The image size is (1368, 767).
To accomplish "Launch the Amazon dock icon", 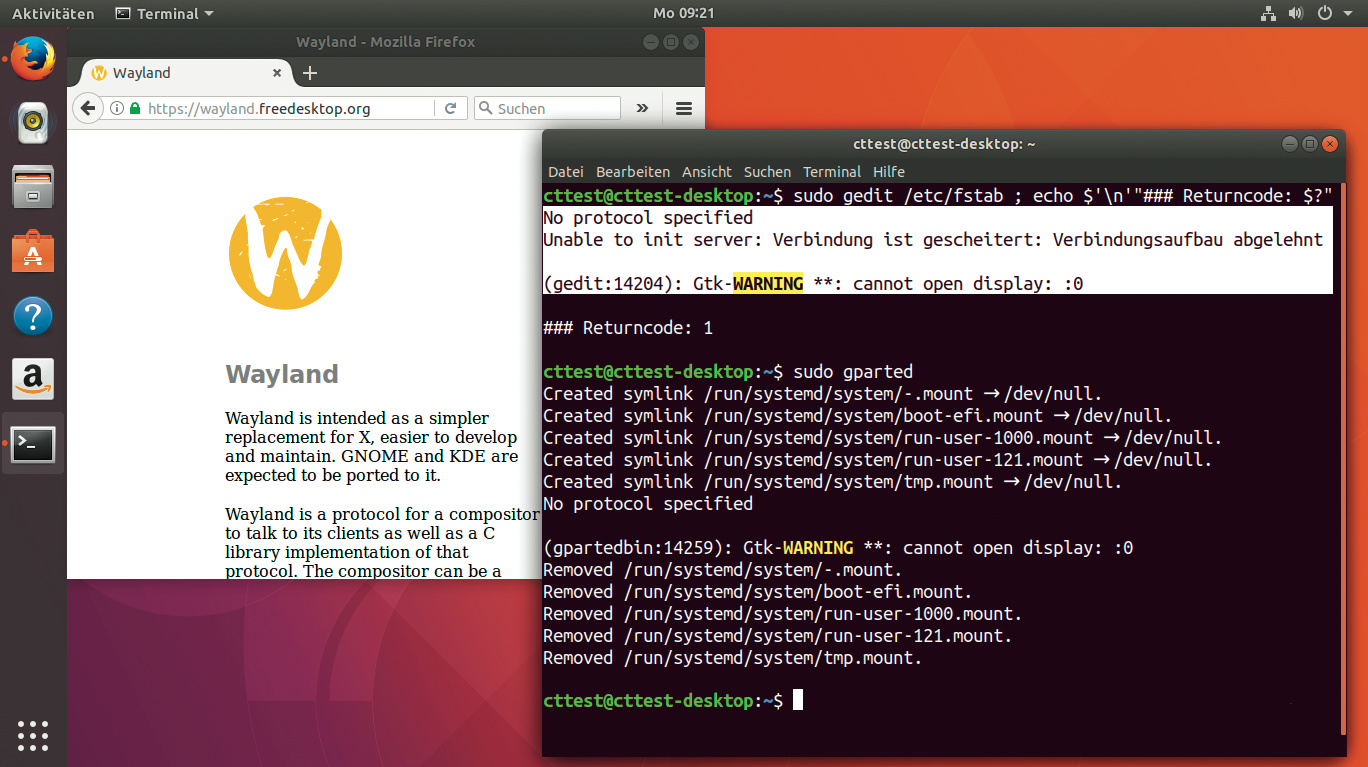I will (x=33, y=379).
